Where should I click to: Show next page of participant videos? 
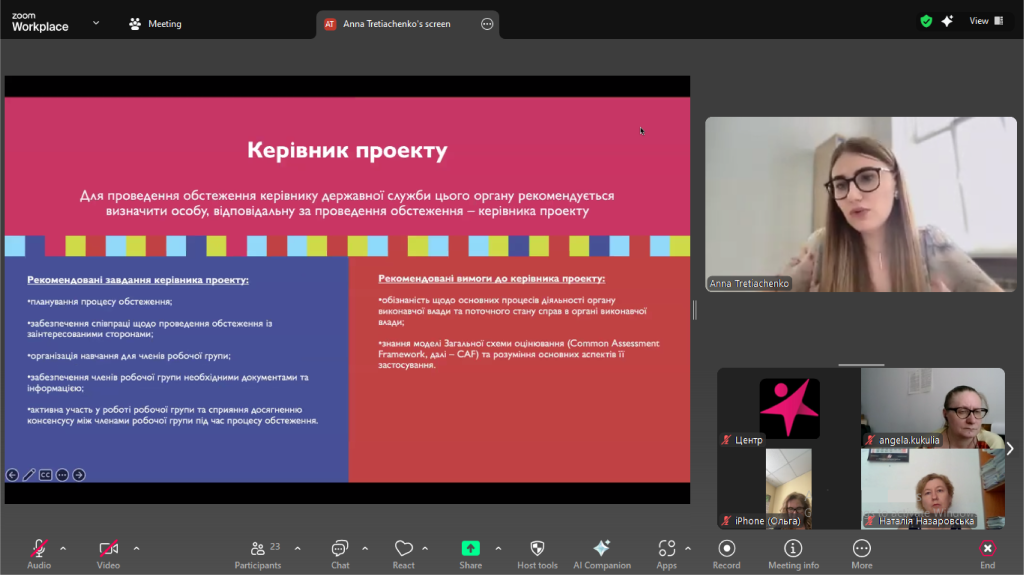tap(1010, 449)
